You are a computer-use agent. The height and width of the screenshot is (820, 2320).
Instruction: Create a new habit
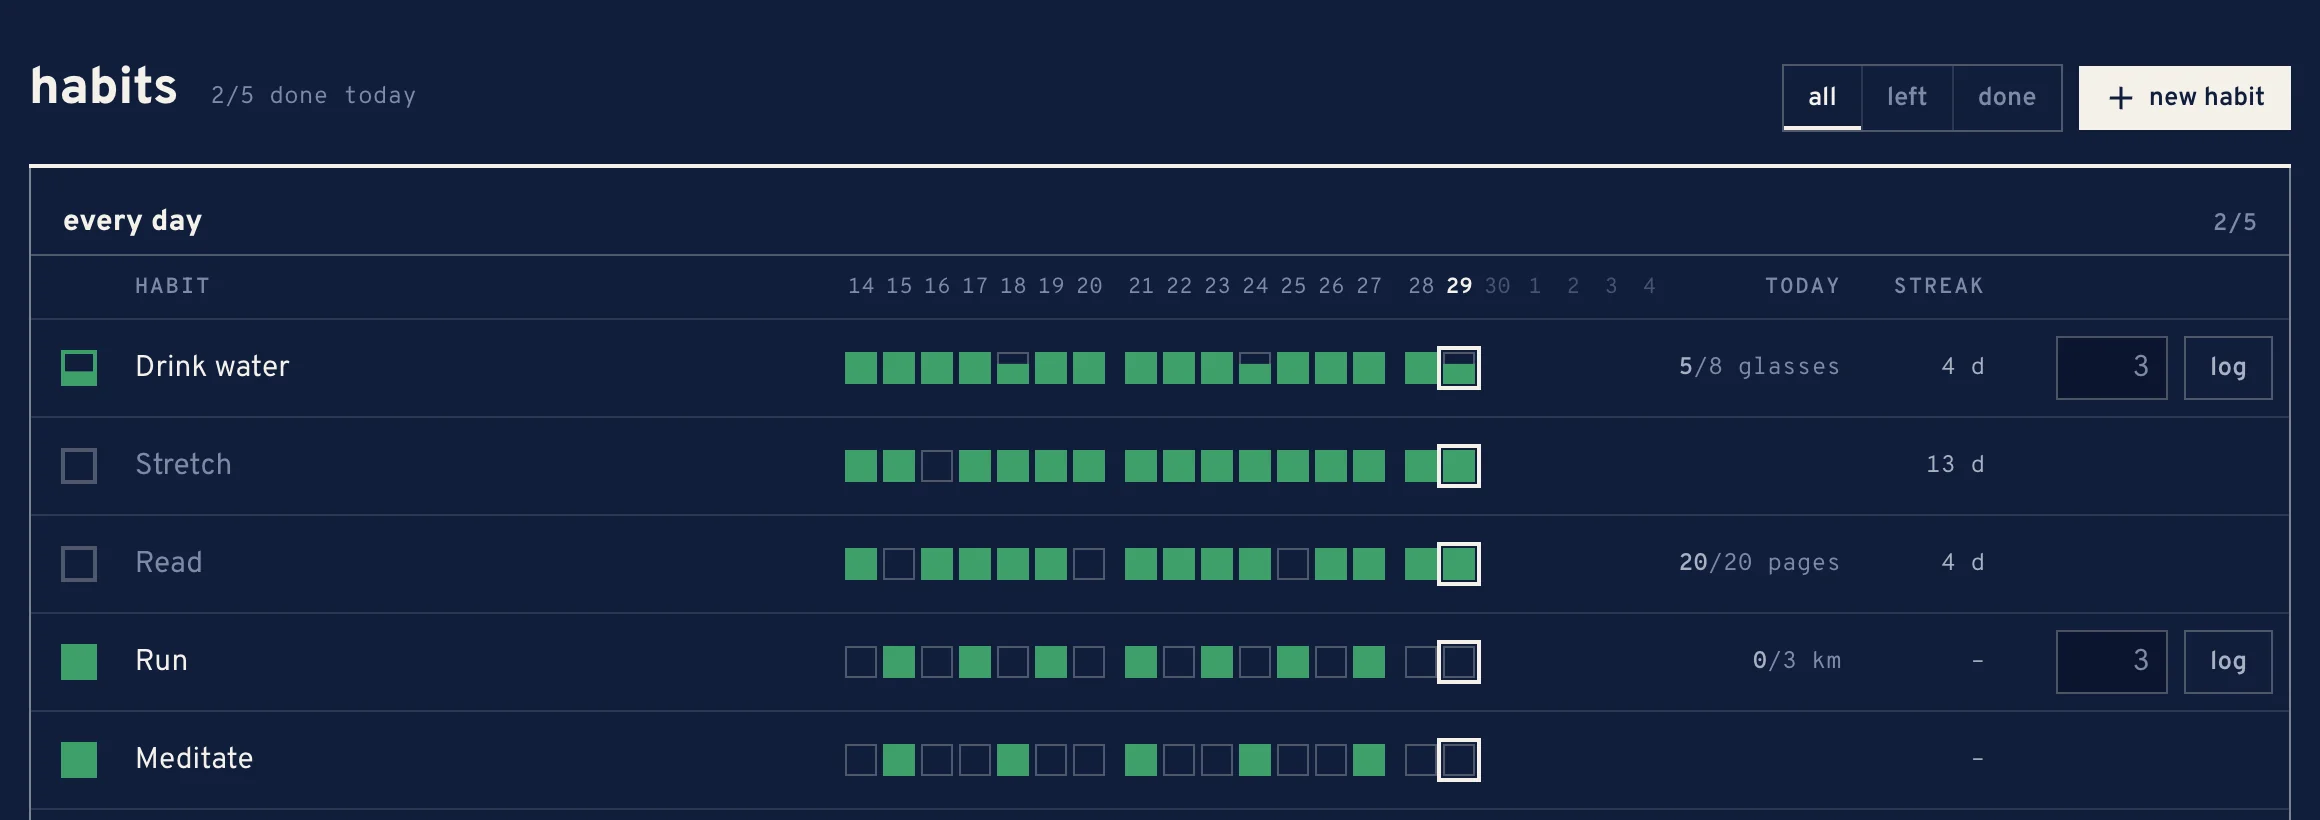coord(2185,97)
